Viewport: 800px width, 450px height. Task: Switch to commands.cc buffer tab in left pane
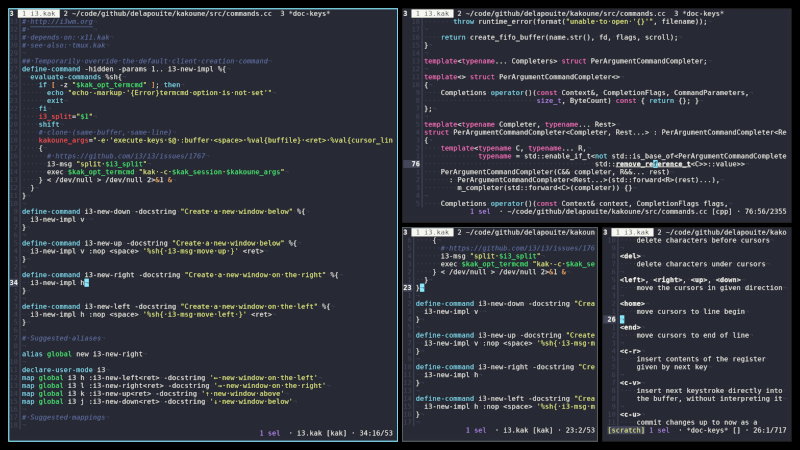167,14
